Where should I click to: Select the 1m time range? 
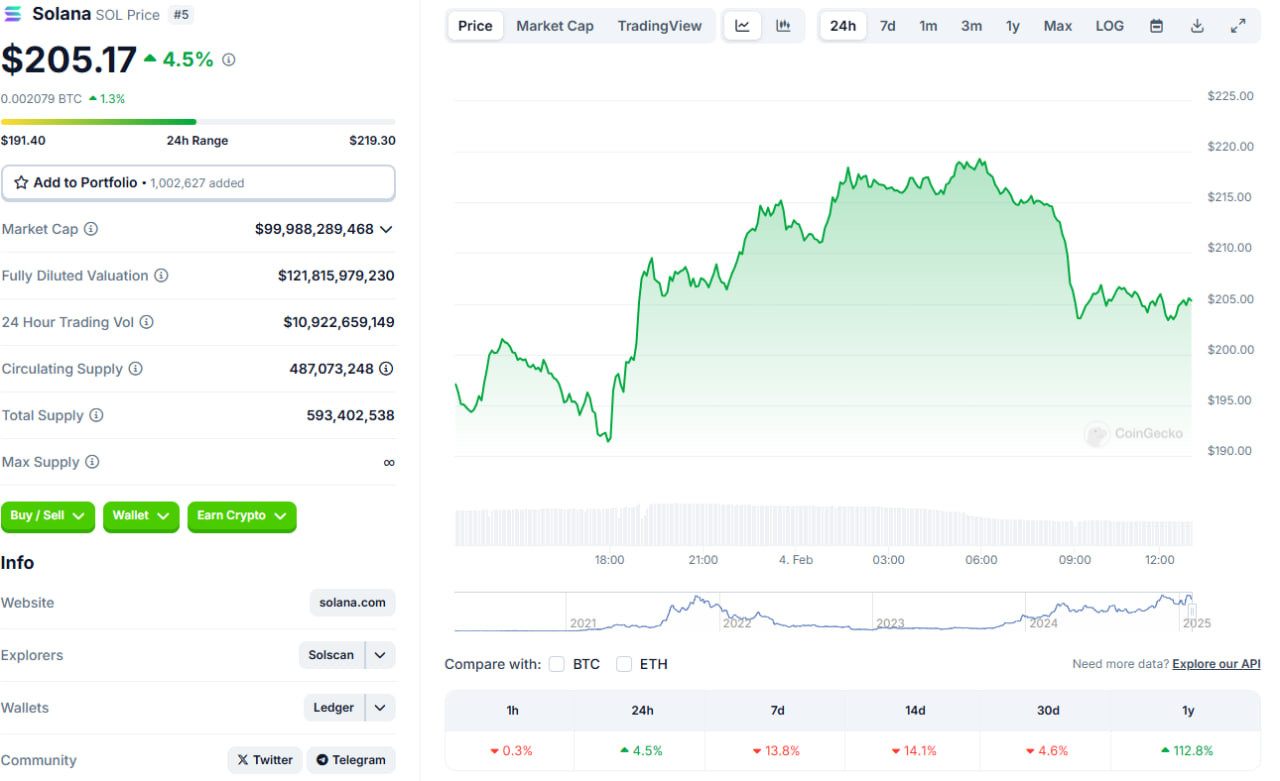pos(929,26)
